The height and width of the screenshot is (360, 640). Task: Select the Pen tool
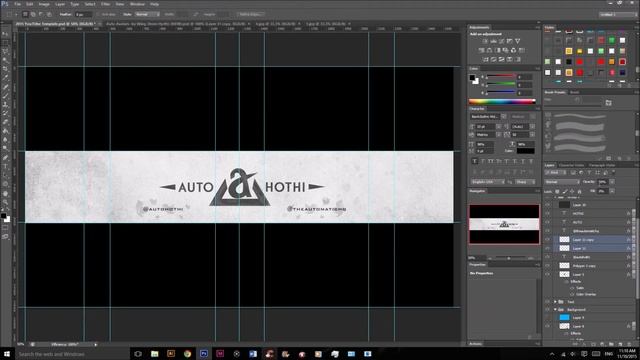point(5,158)
